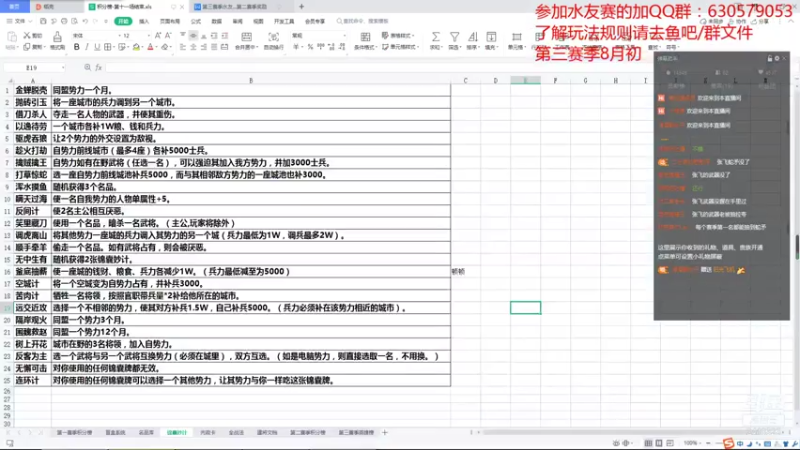Click the Wrap Text (自动换行) icon
Screen dimensions: 800x450
pyautogui.click(x=273, y=37)
